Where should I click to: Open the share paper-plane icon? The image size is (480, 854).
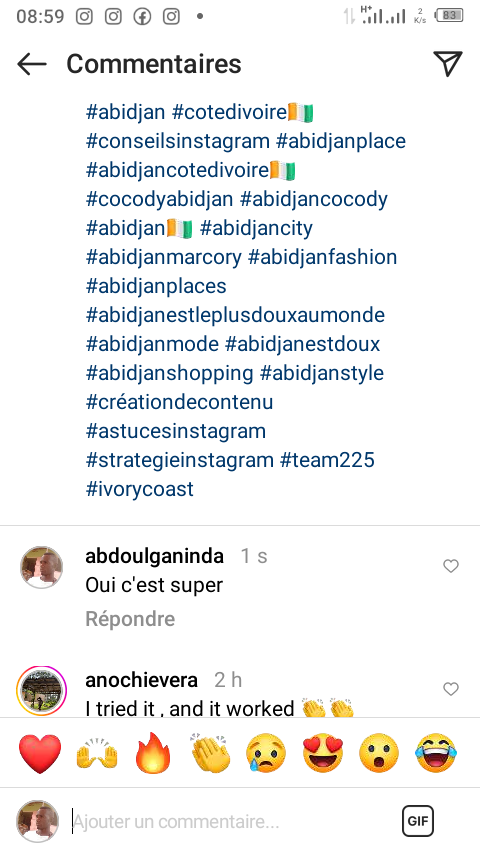pos(448,64)
